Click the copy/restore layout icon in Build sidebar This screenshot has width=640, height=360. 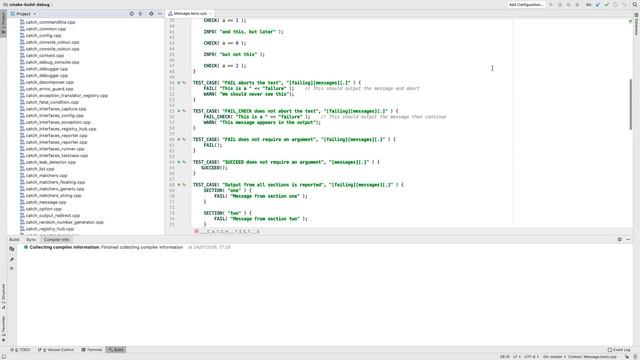click(x=12, y=249)
